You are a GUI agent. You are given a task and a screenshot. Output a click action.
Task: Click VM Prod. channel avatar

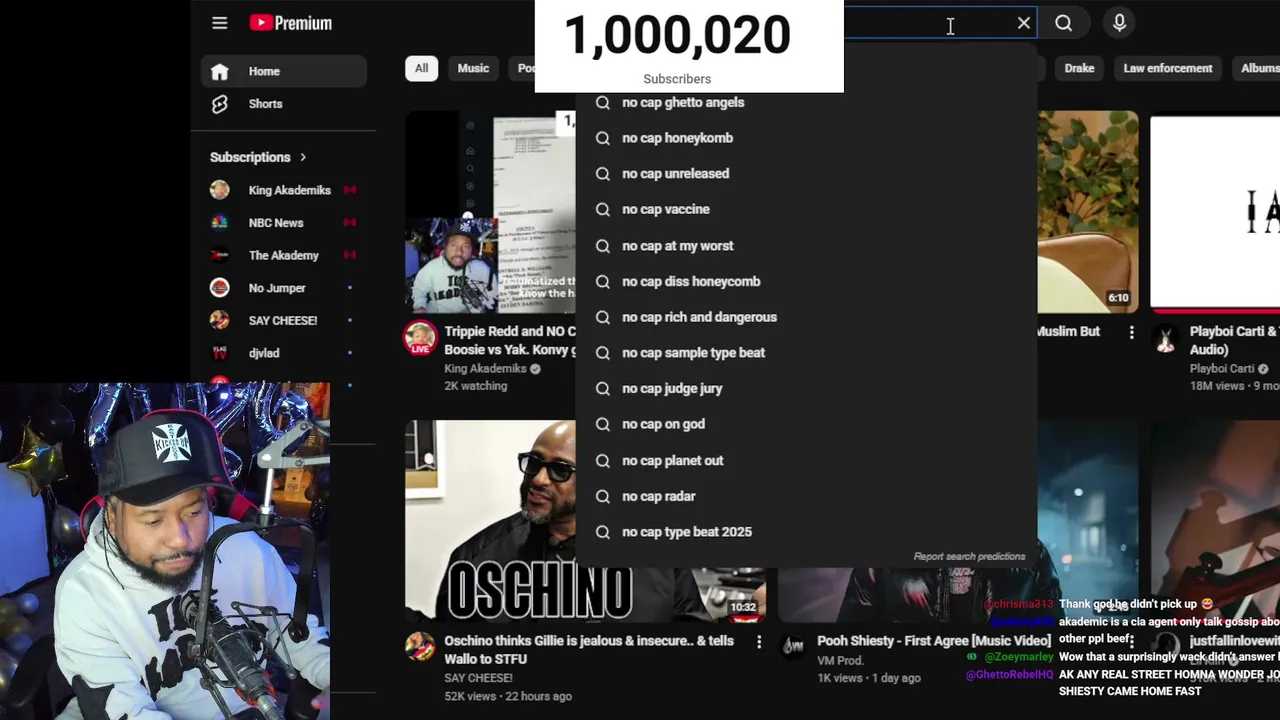pos(793,647)
